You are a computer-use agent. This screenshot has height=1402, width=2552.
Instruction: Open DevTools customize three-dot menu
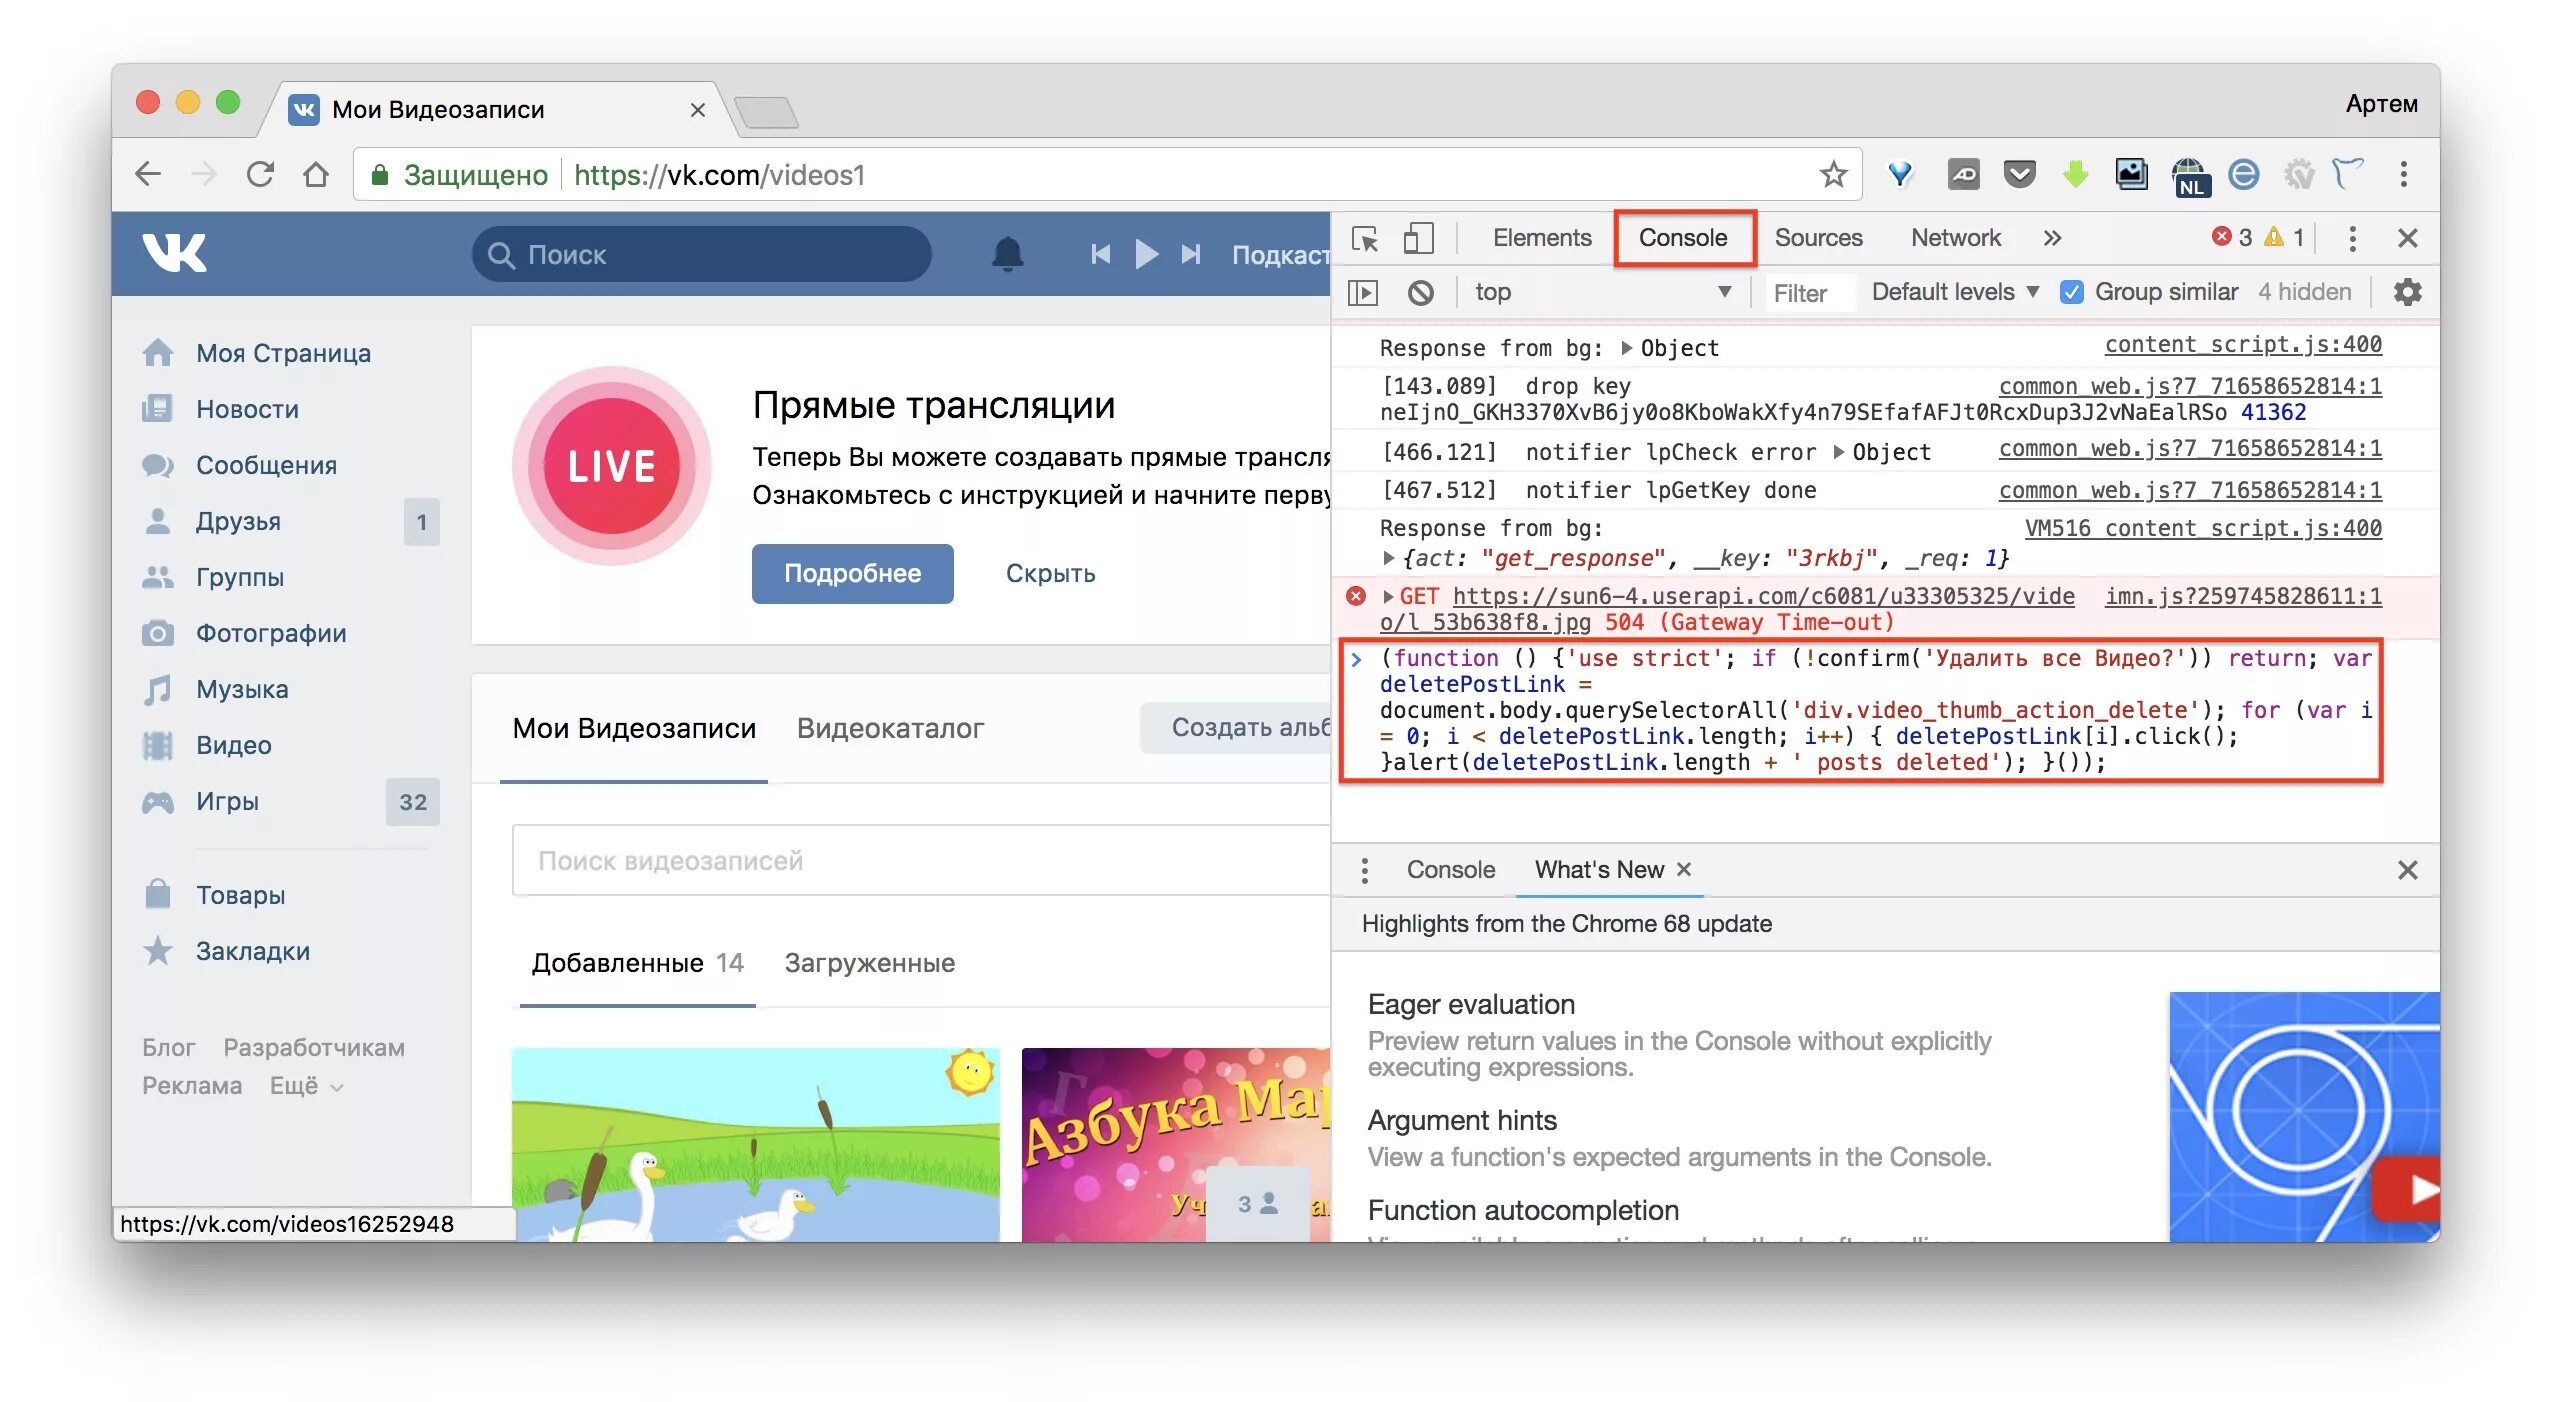pyautogui.click(x=2352, y=238)
